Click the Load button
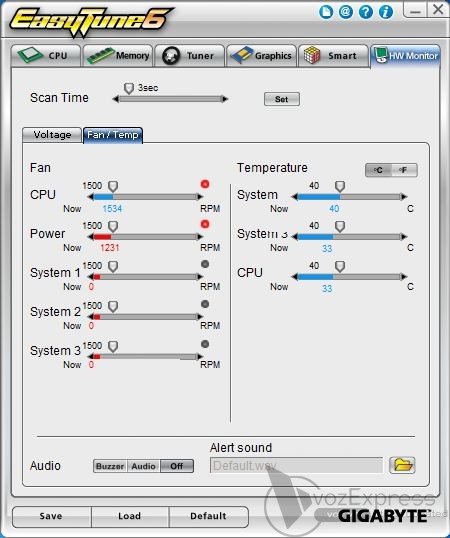Image resolution: width=450 pixels, height=538 pixels. point(130,516)
